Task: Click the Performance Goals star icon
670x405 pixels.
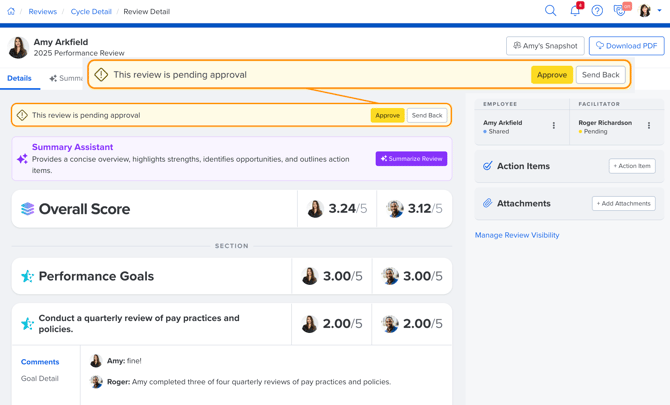Action: (x=27, y=276)
